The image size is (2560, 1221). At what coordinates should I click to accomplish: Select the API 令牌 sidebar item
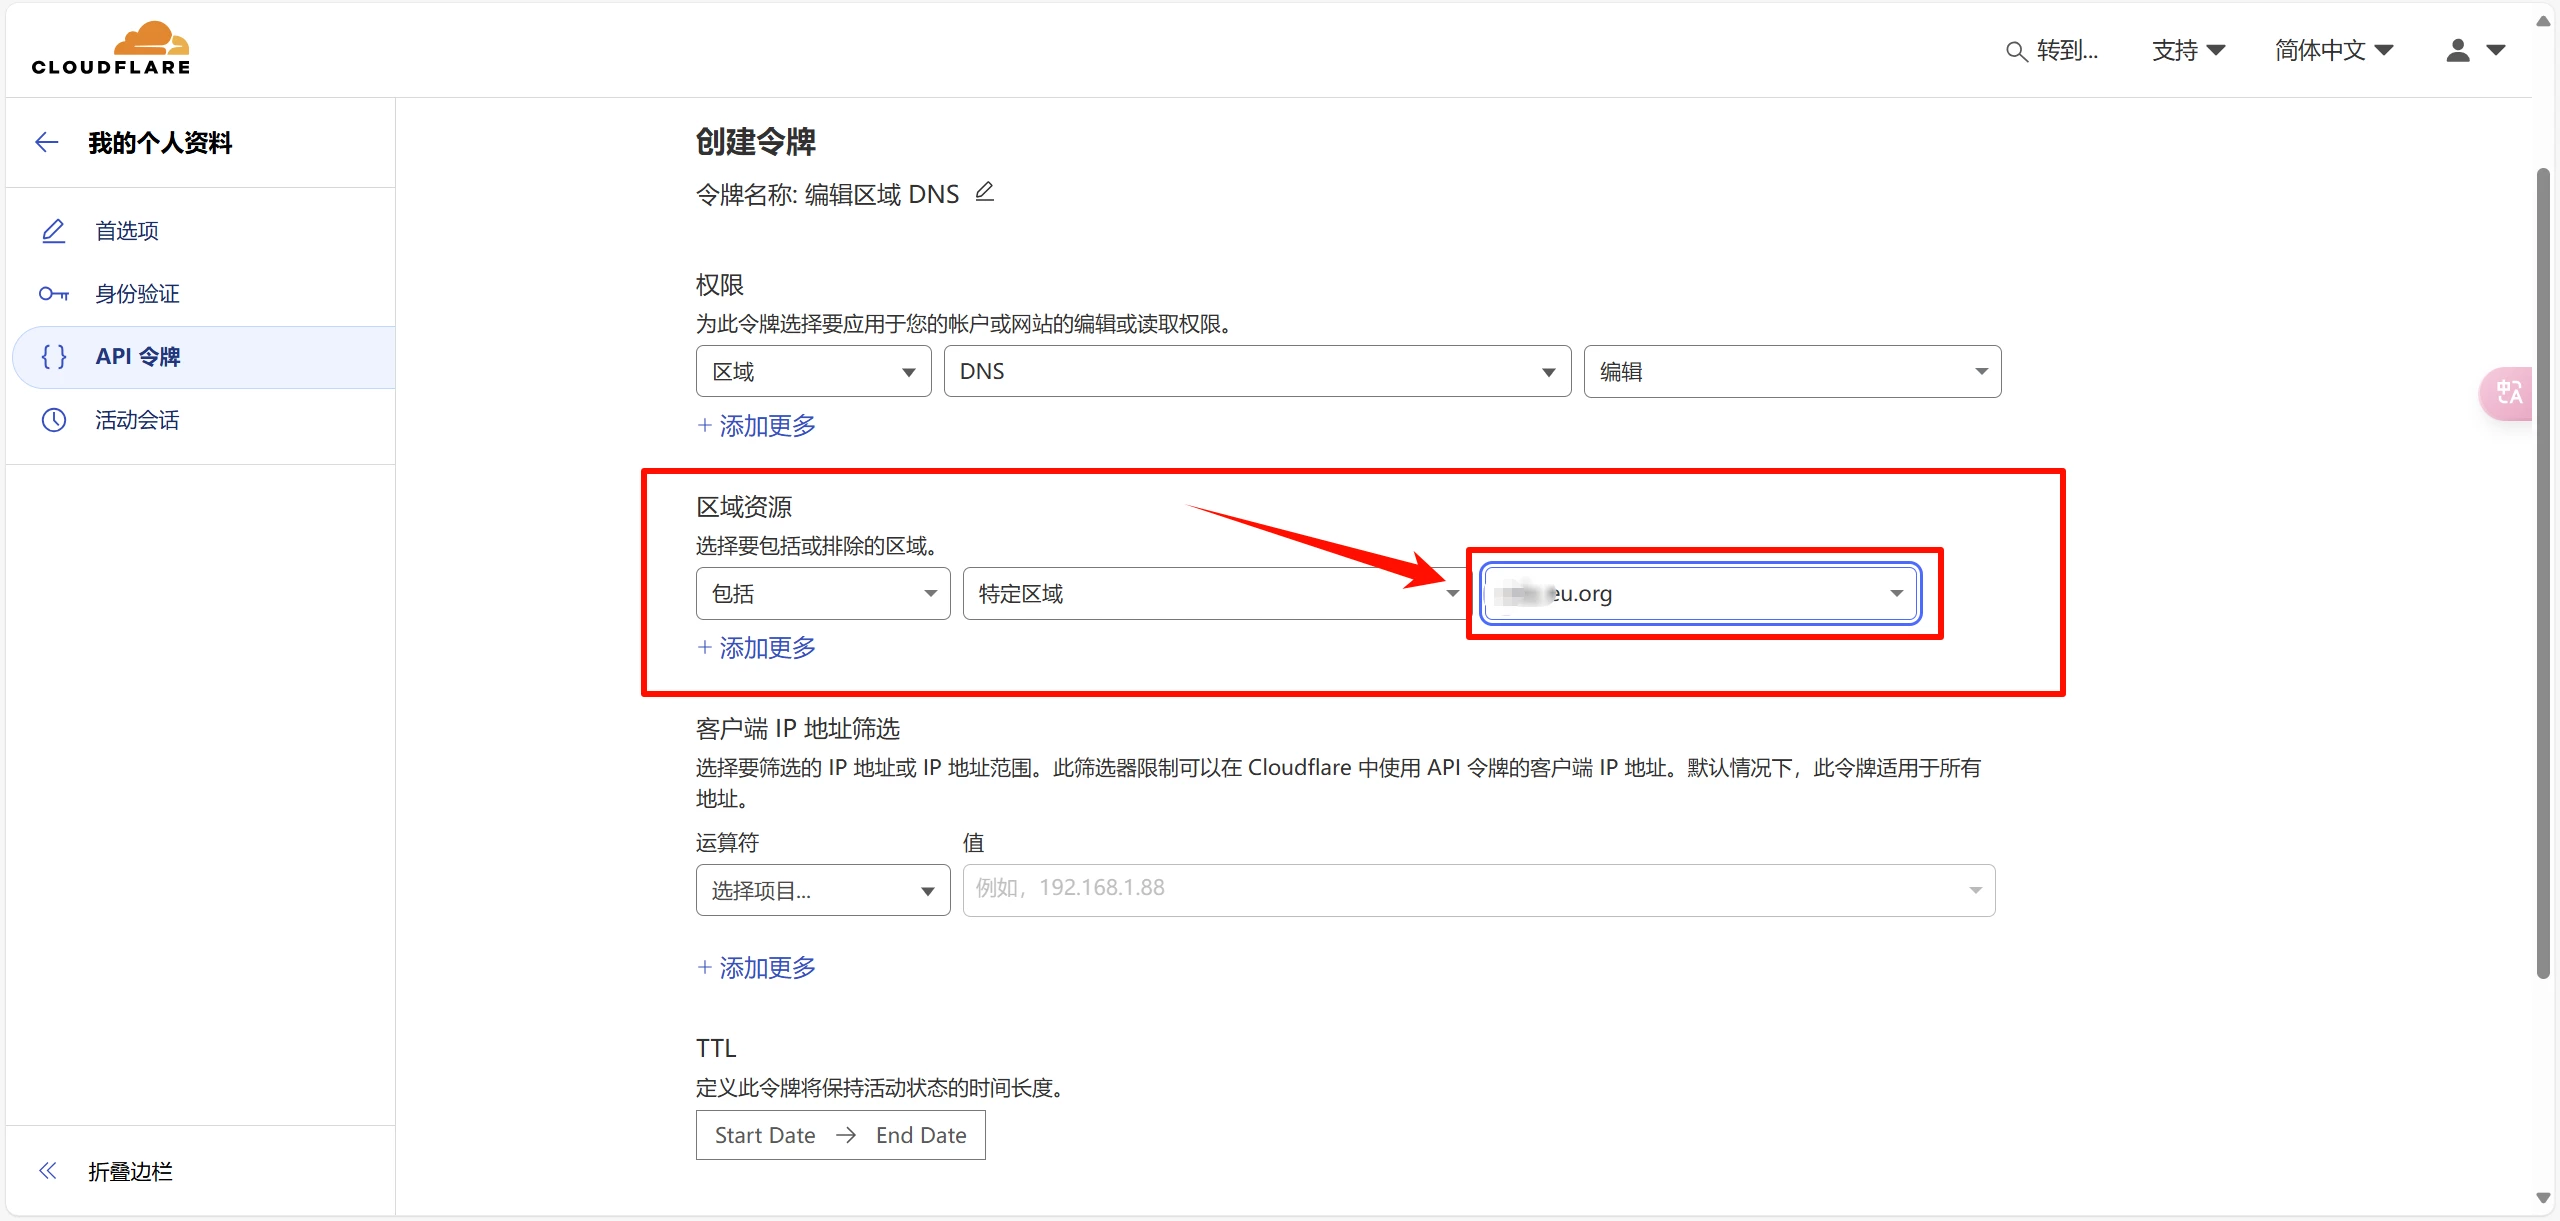[x=137, y=357]
